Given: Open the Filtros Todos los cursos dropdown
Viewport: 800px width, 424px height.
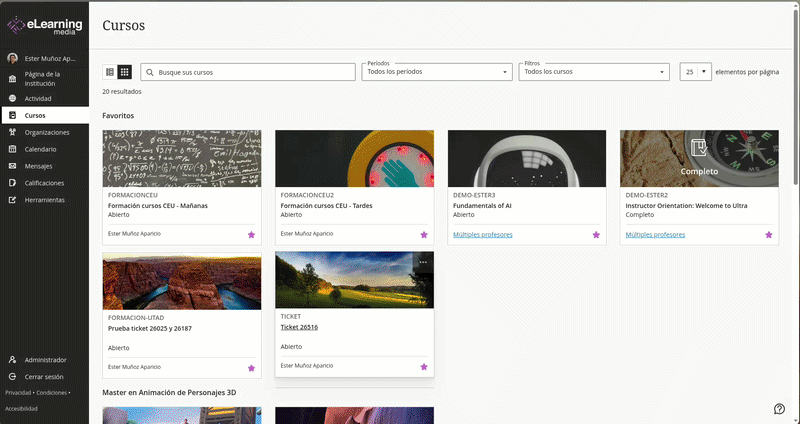Looking at the screenshot, I should click(594, 72).
